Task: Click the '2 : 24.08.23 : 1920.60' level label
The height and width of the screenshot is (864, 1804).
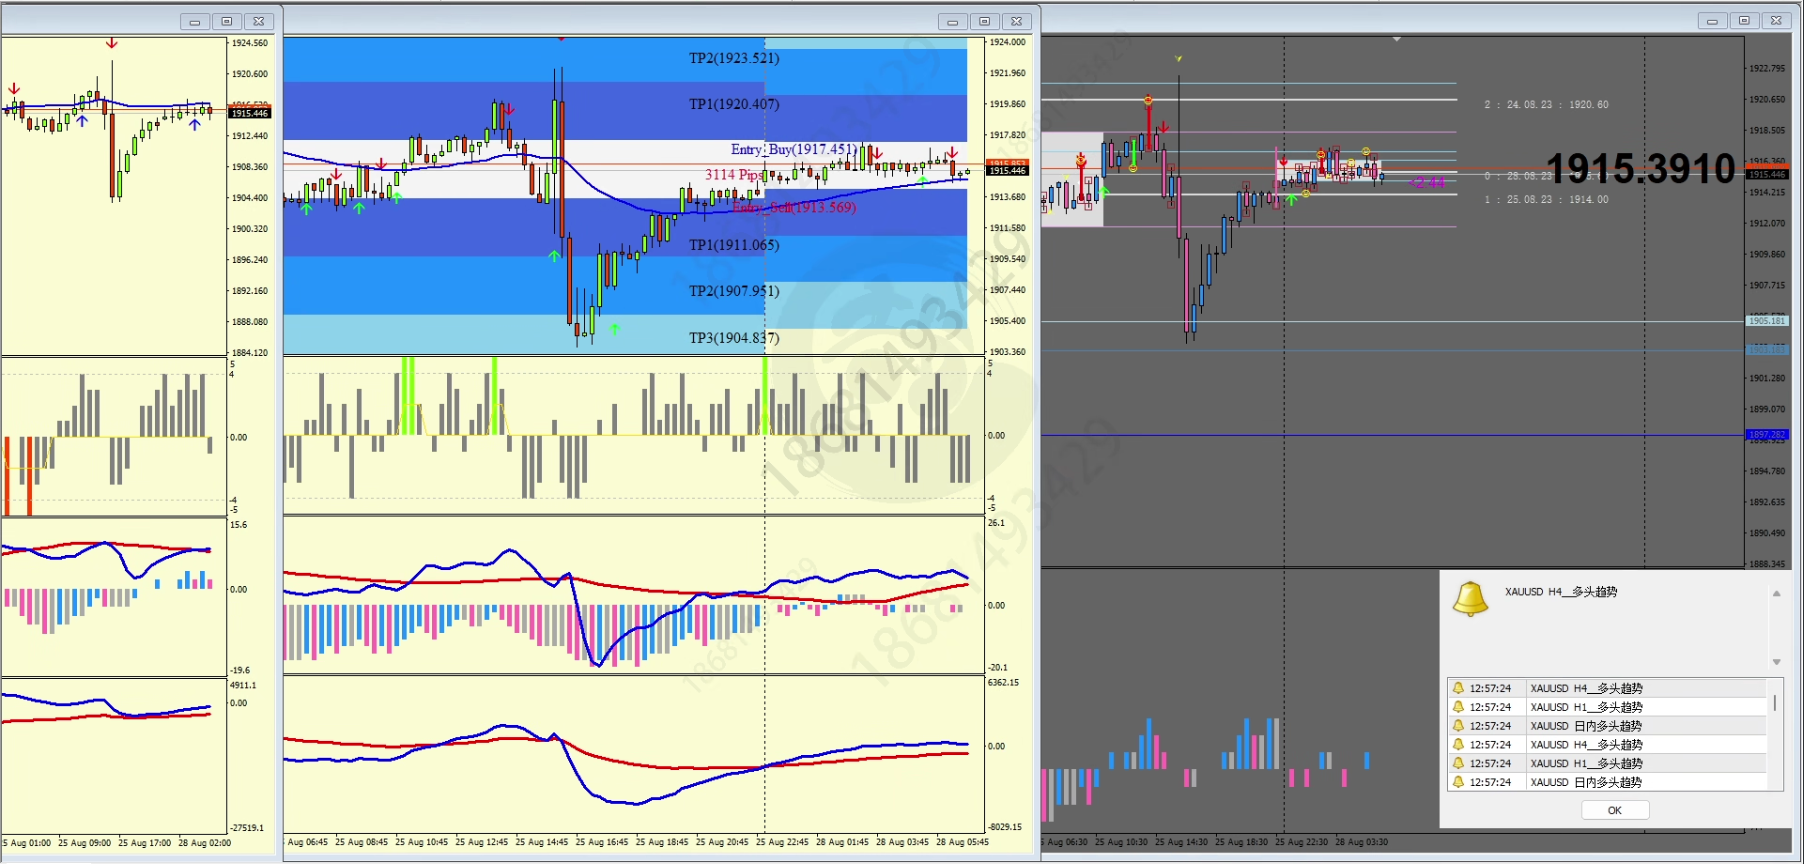Action: (x=1546, y=105)
